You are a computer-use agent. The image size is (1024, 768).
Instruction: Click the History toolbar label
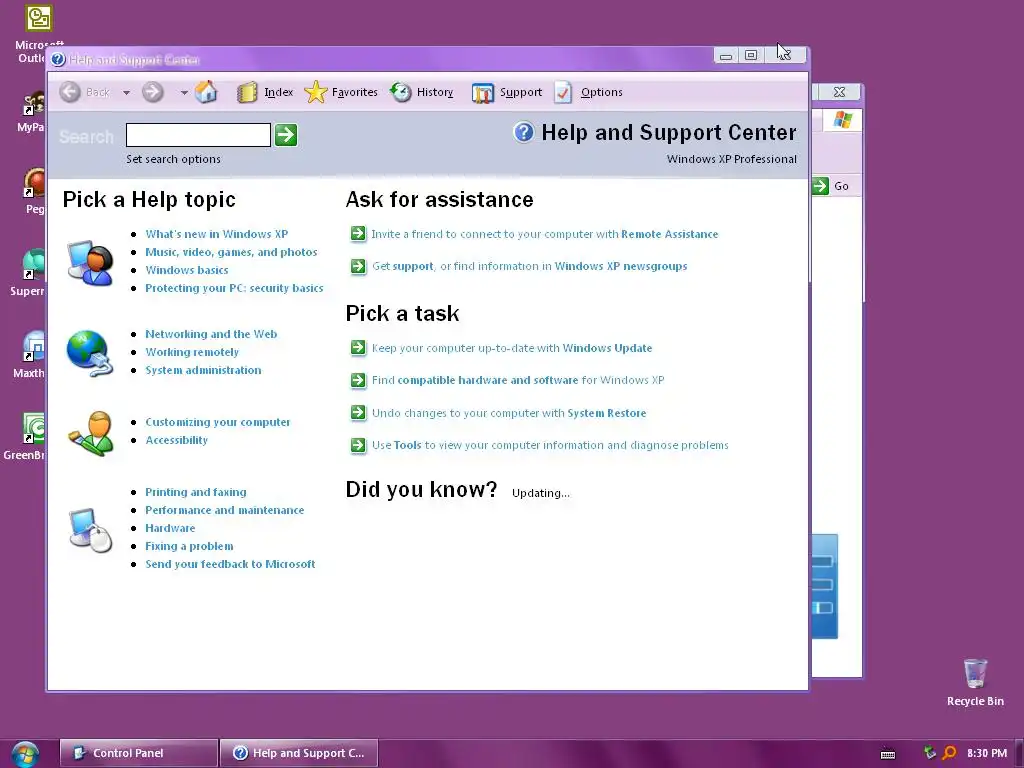tap(435, 92)
